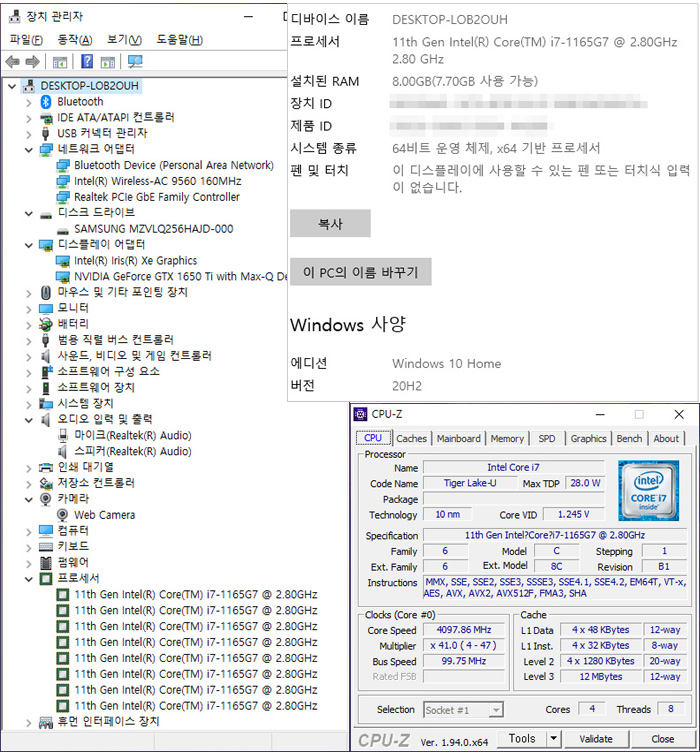Click the Close button in CPU-Z

click(x=662, y=738)
